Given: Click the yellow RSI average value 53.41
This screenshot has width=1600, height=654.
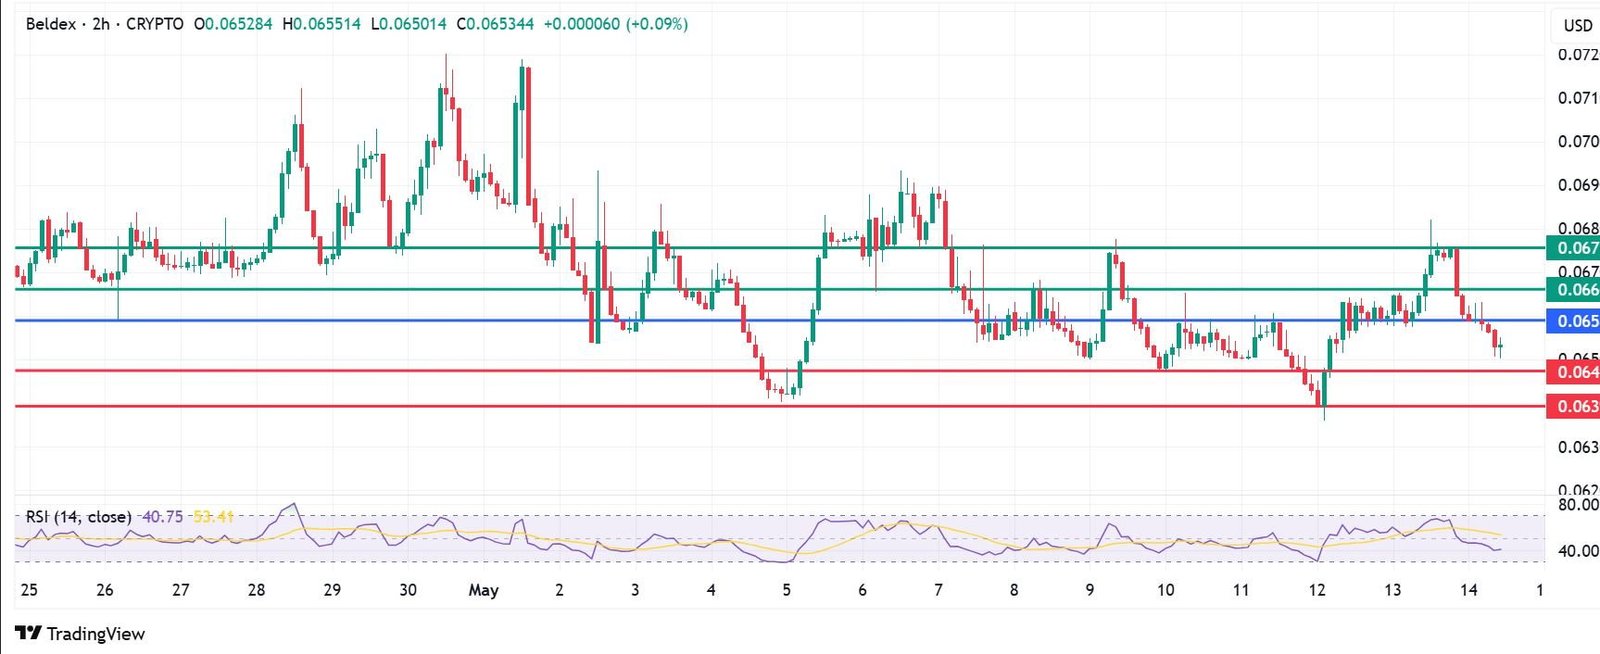Looking at the screenshot, I should point(213,516).
